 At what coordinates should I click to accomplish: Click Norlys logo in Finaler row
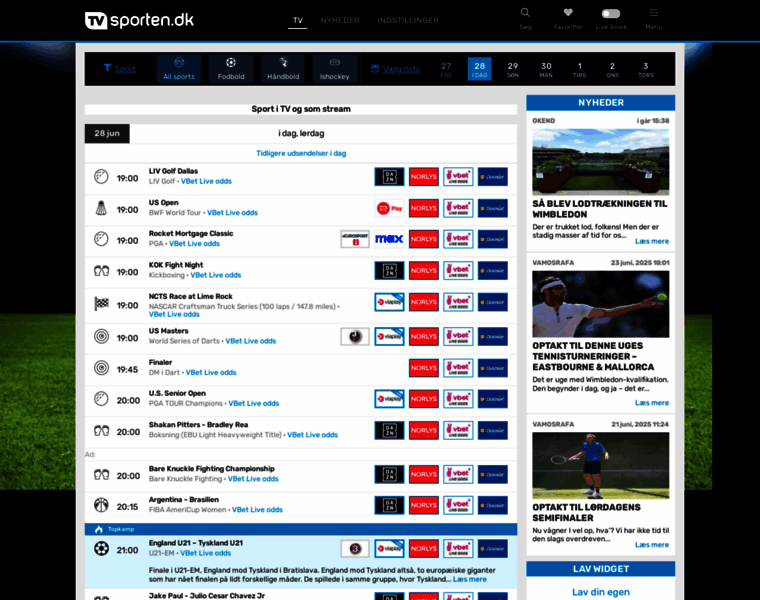pos(424,368)
